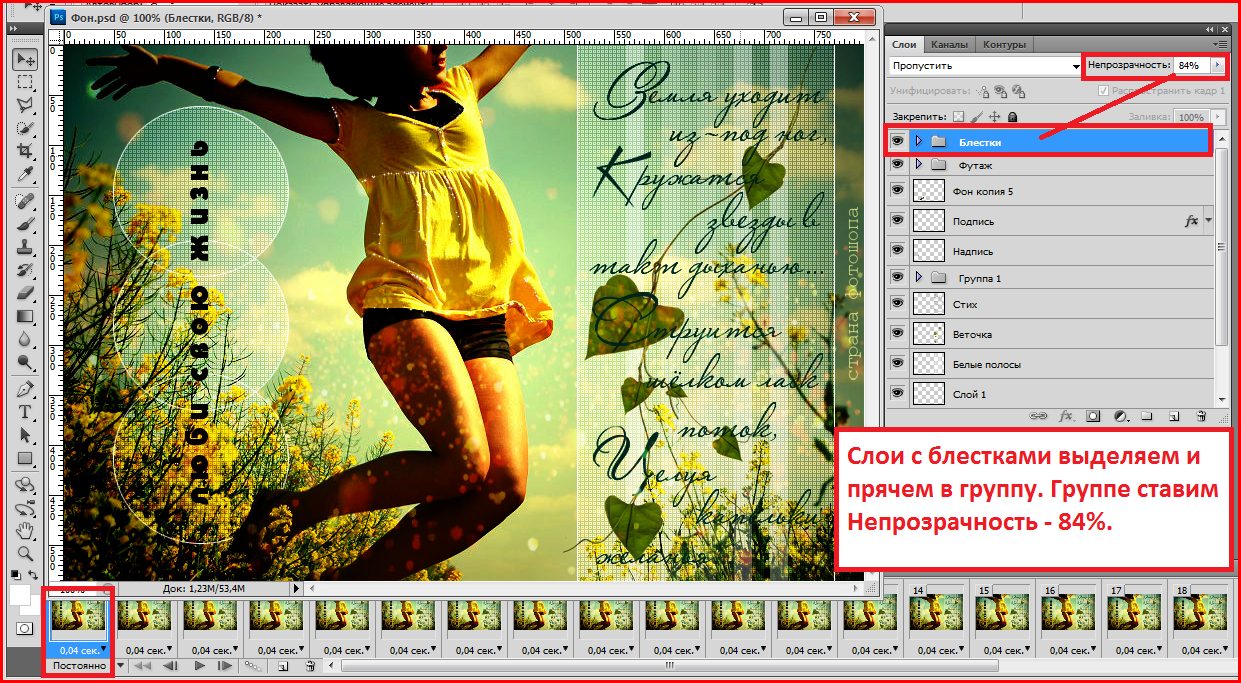The width and height of the screenshot is (1241, 683).
Task: Select the History Brush tool
Action: coord(26,270)
